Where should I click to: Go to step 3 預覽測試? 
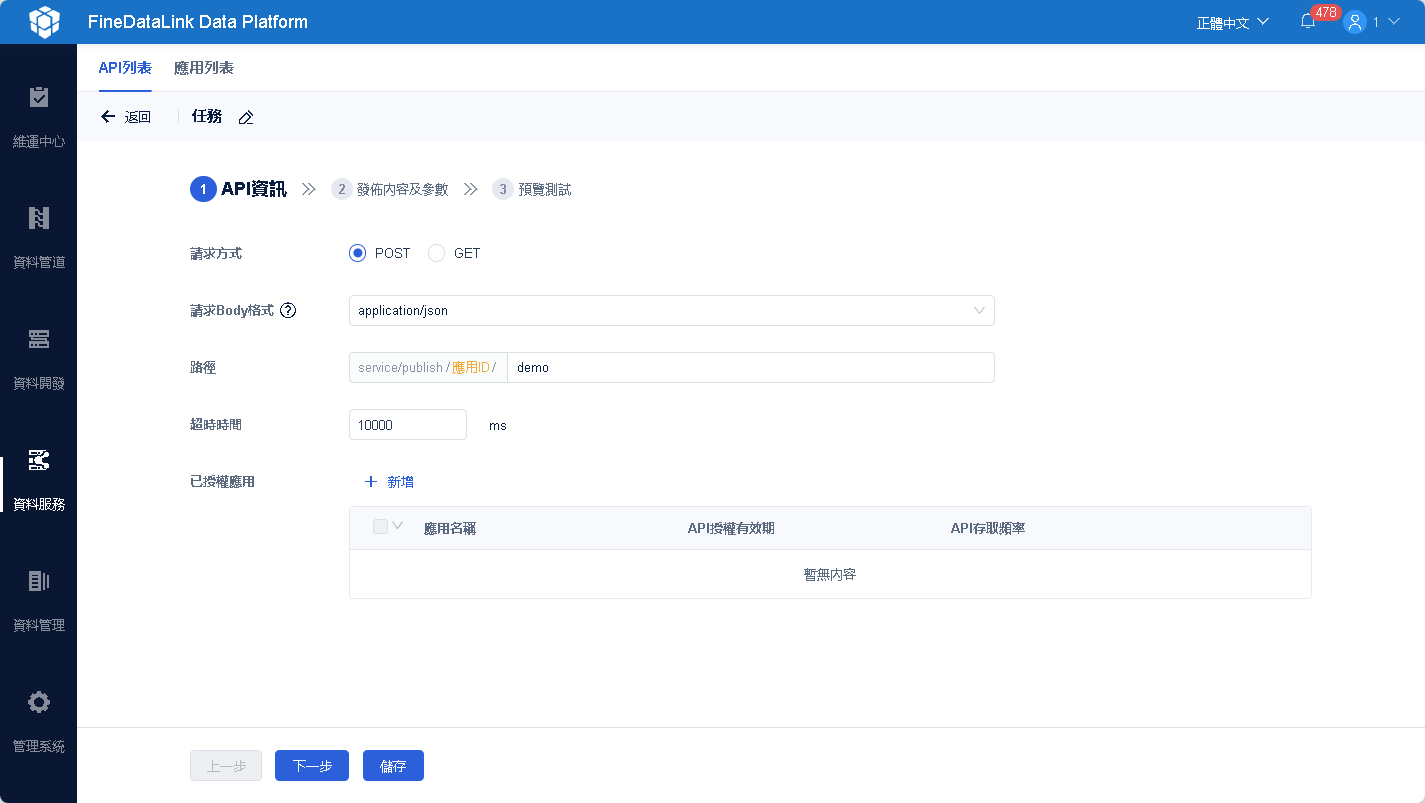[532, 189]
